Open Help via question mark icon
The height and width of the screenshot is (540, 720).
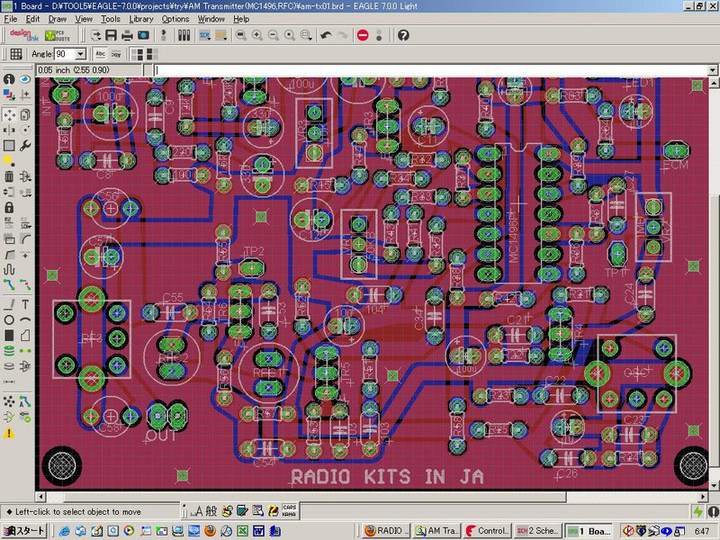click(x=403, y=35)
